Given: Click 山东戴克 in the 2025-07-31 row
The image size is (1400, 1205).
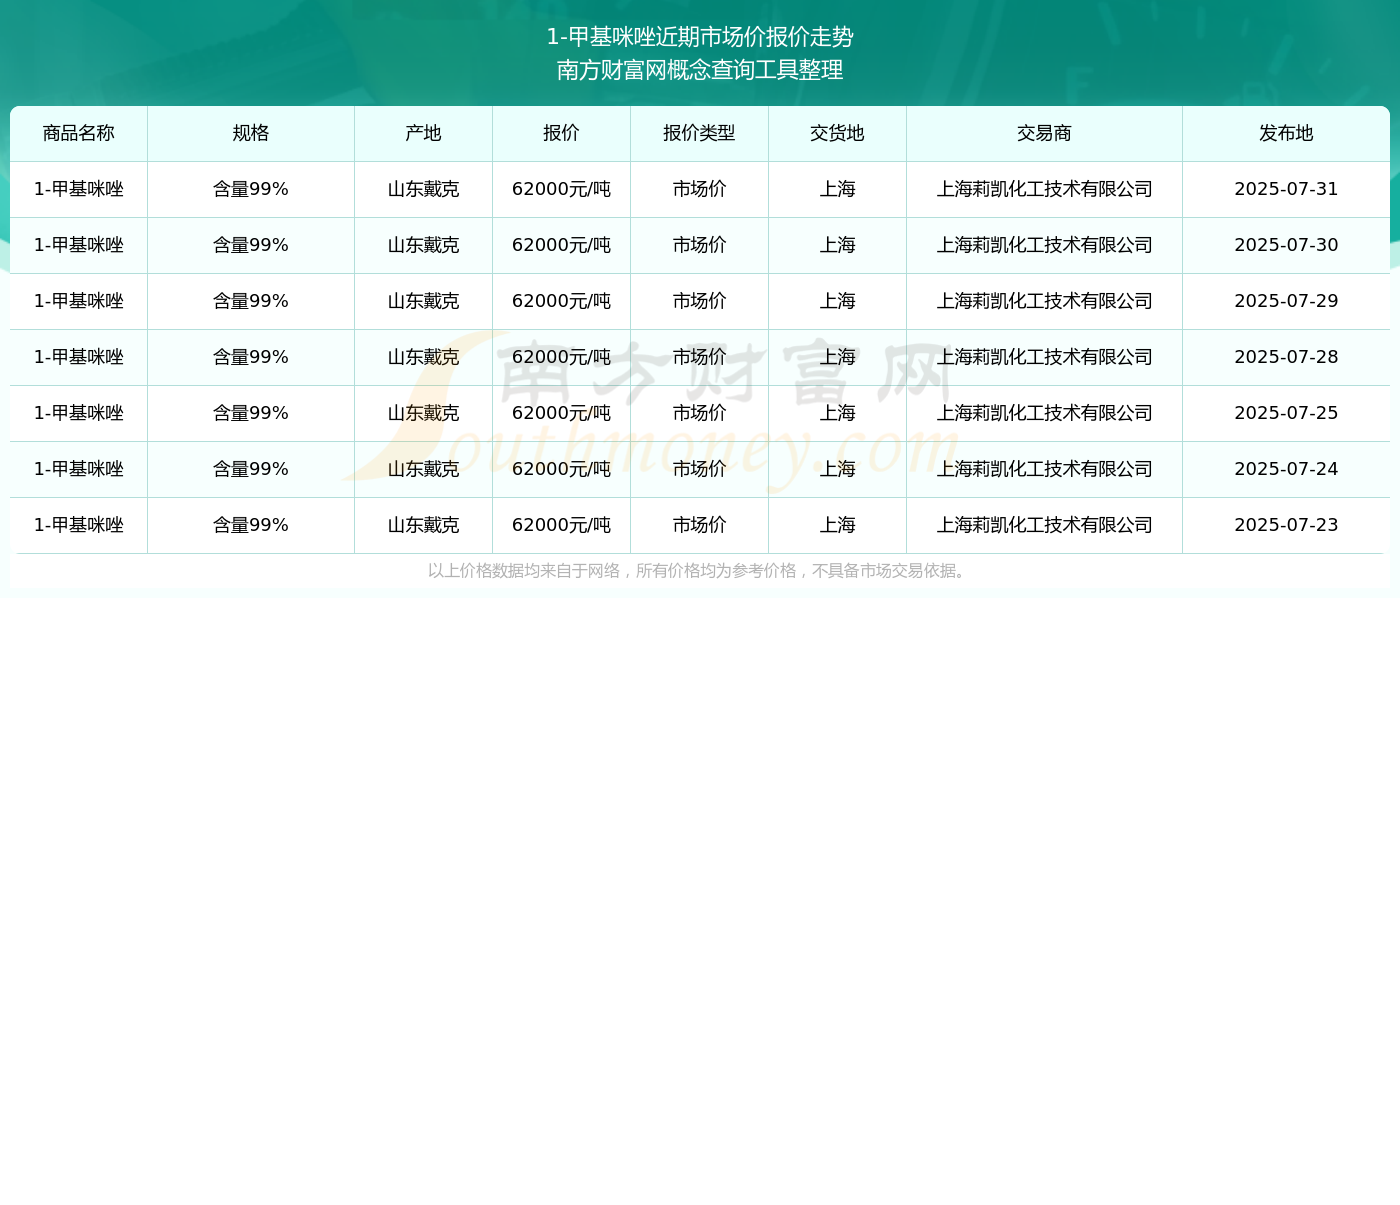Looking at the screenshot, I should [x=423, y=189].
